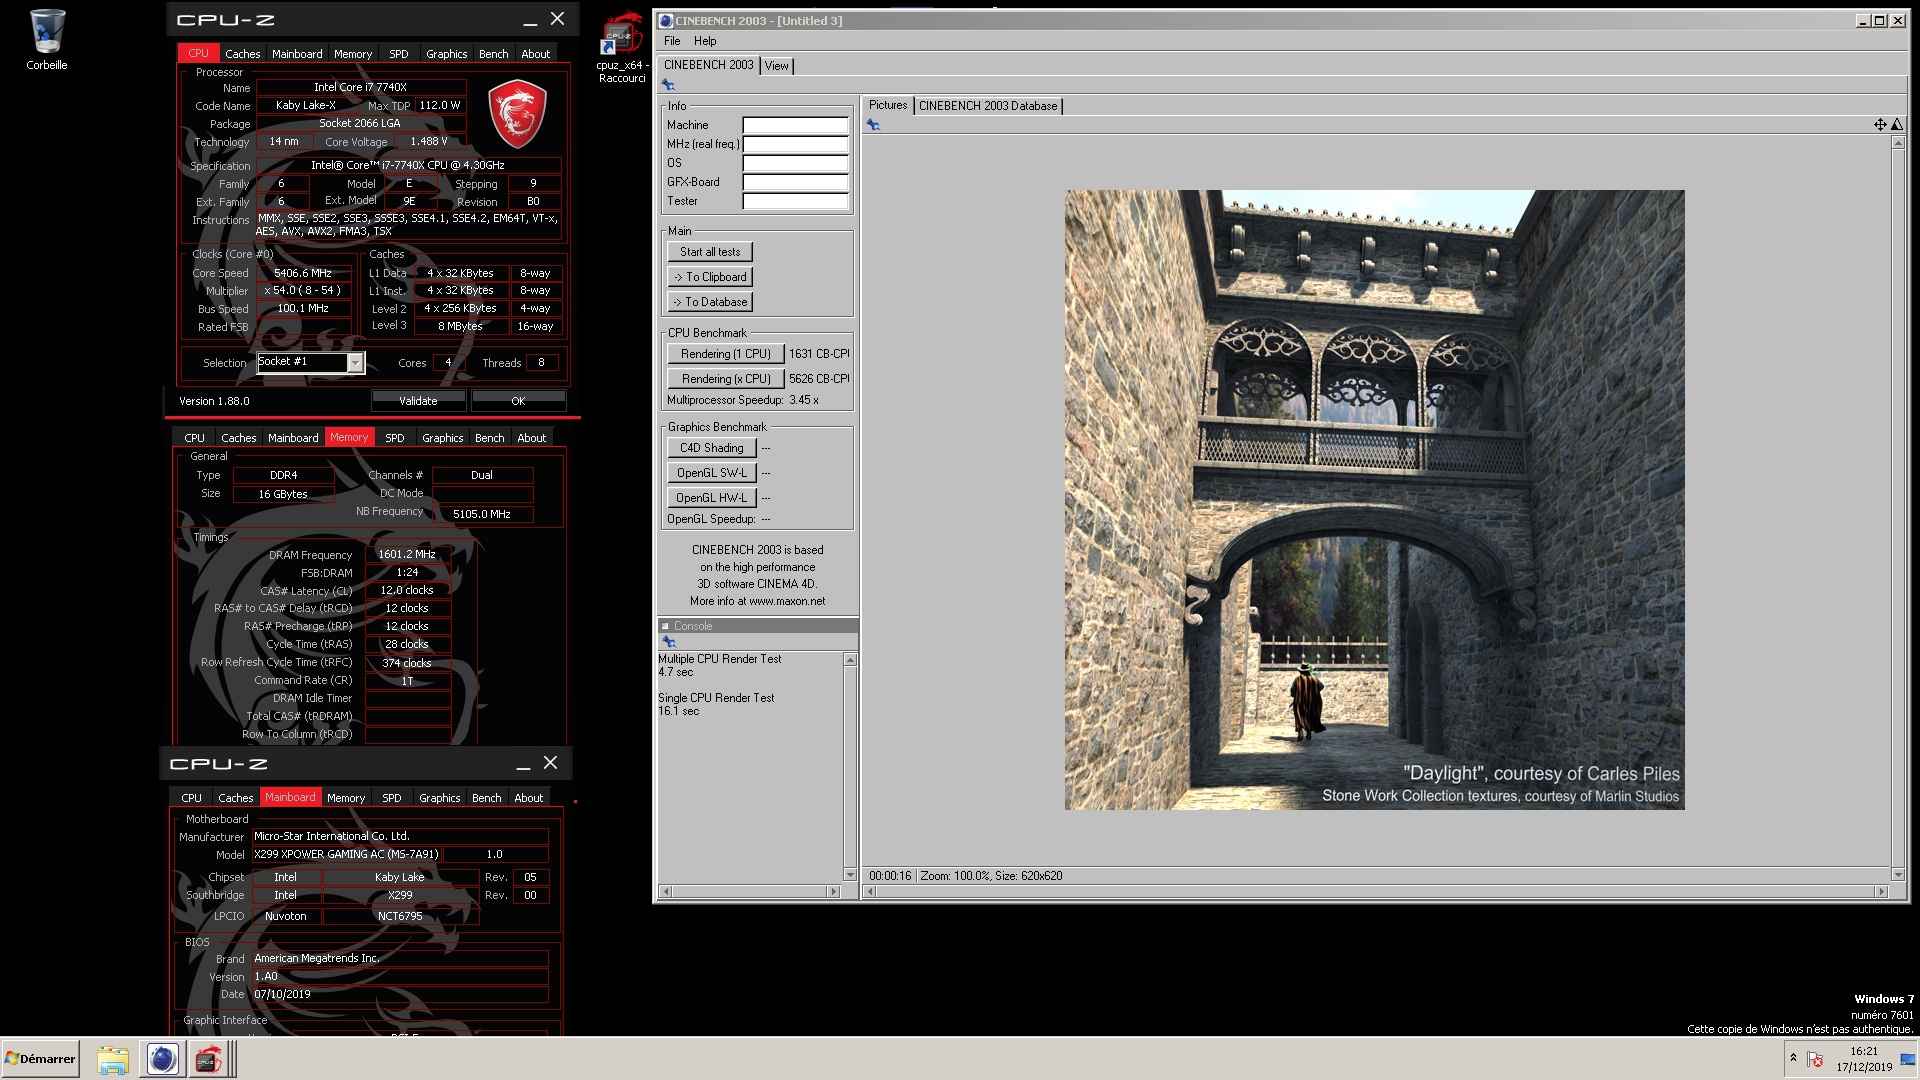1920x1080 pixels.
Task: Click picture viewer scroll-right arrow
Action: [1881, 891]
